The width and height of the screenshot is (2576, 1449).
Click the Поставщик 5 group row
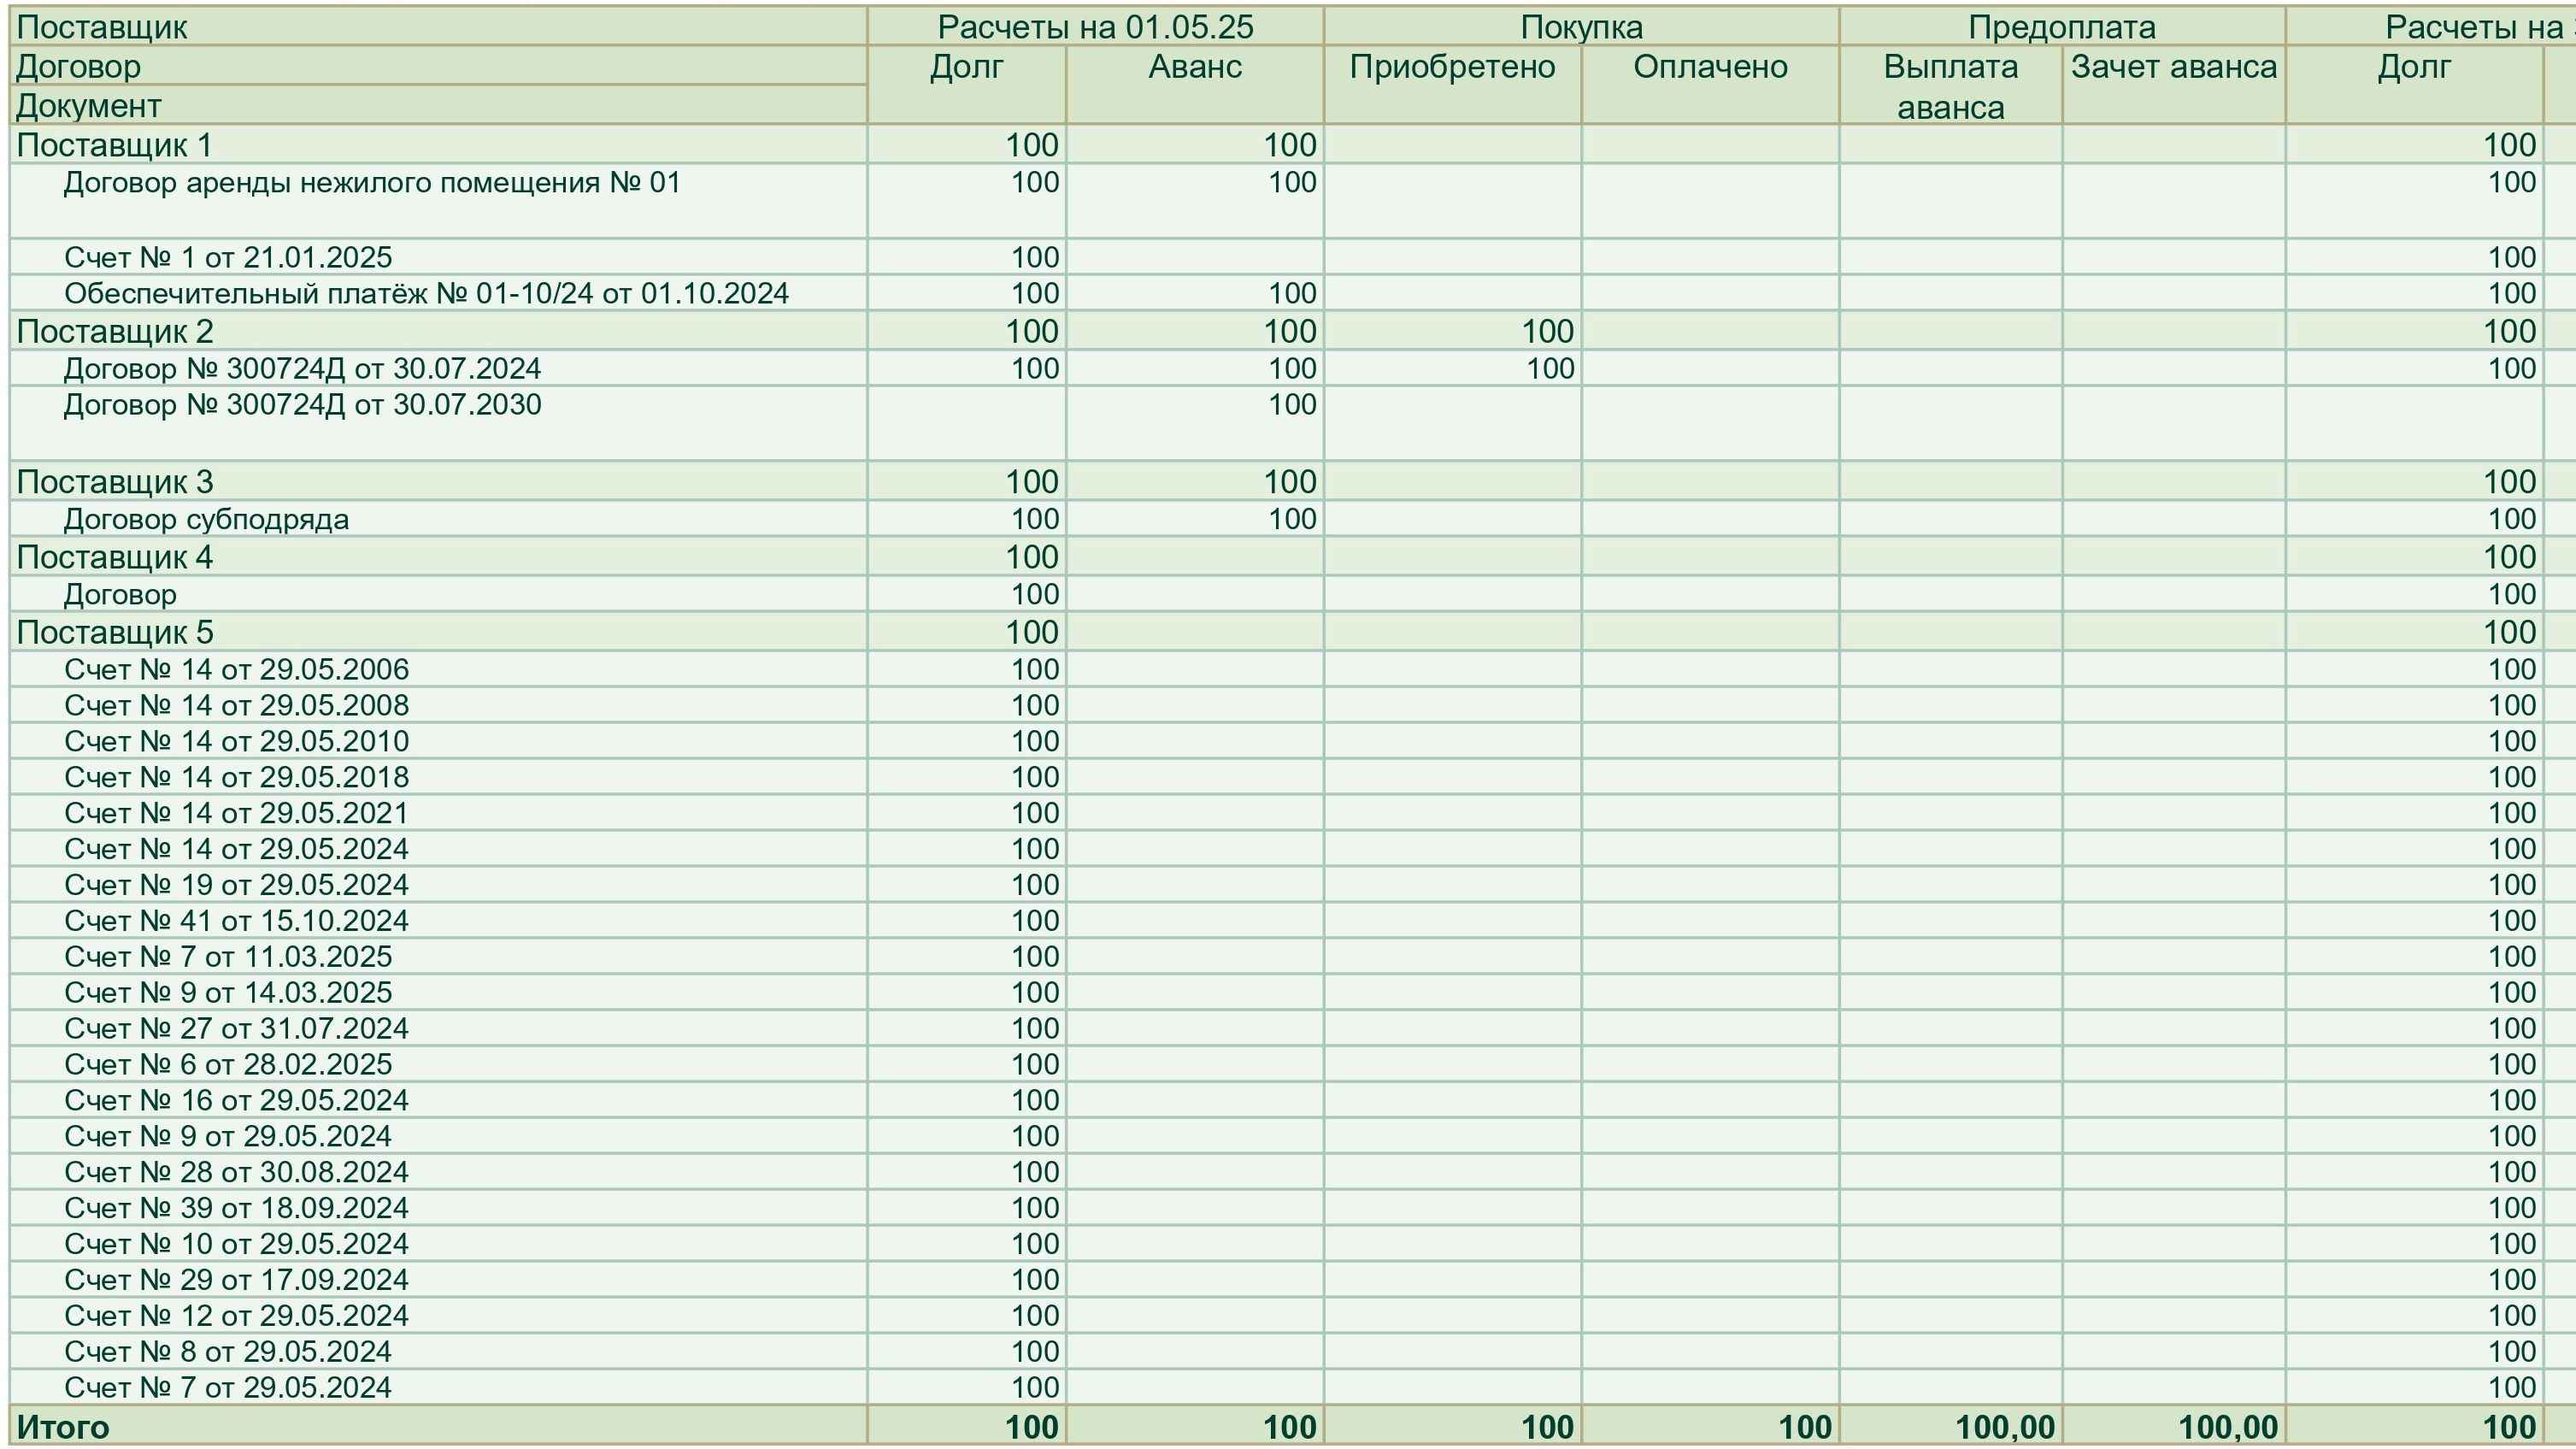(114, 632)
